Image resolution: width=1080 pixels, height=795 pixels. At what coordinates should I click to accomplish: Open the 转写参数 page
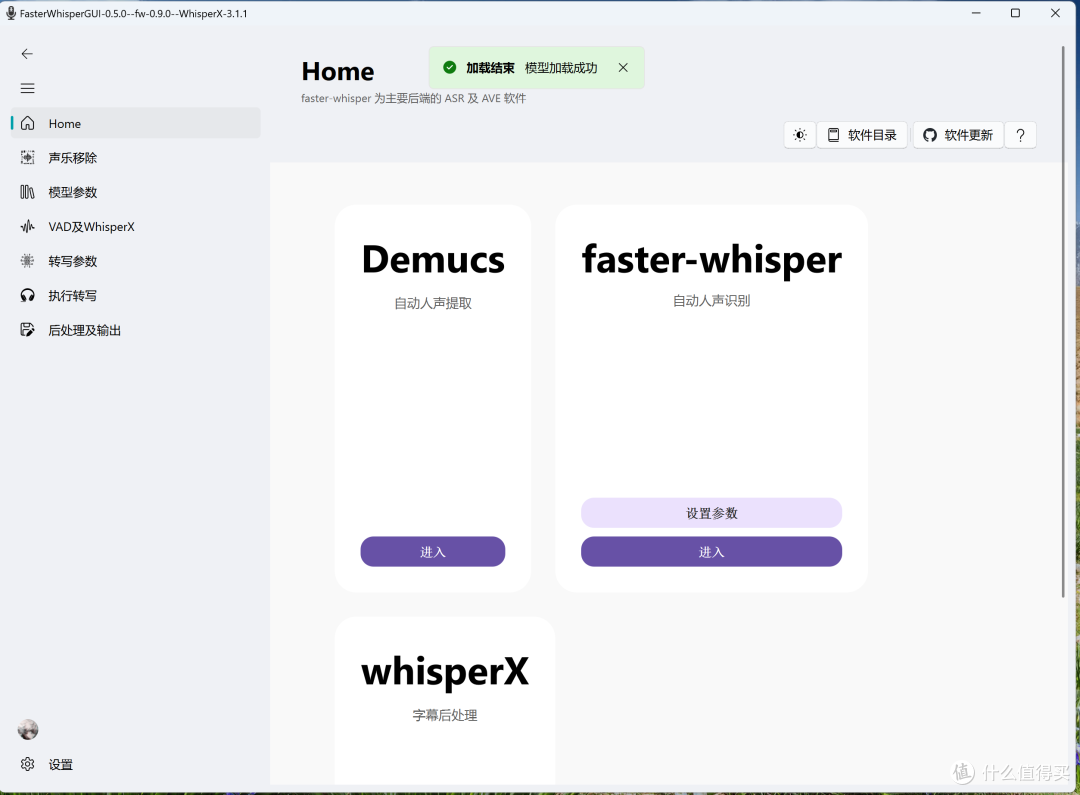136,261
